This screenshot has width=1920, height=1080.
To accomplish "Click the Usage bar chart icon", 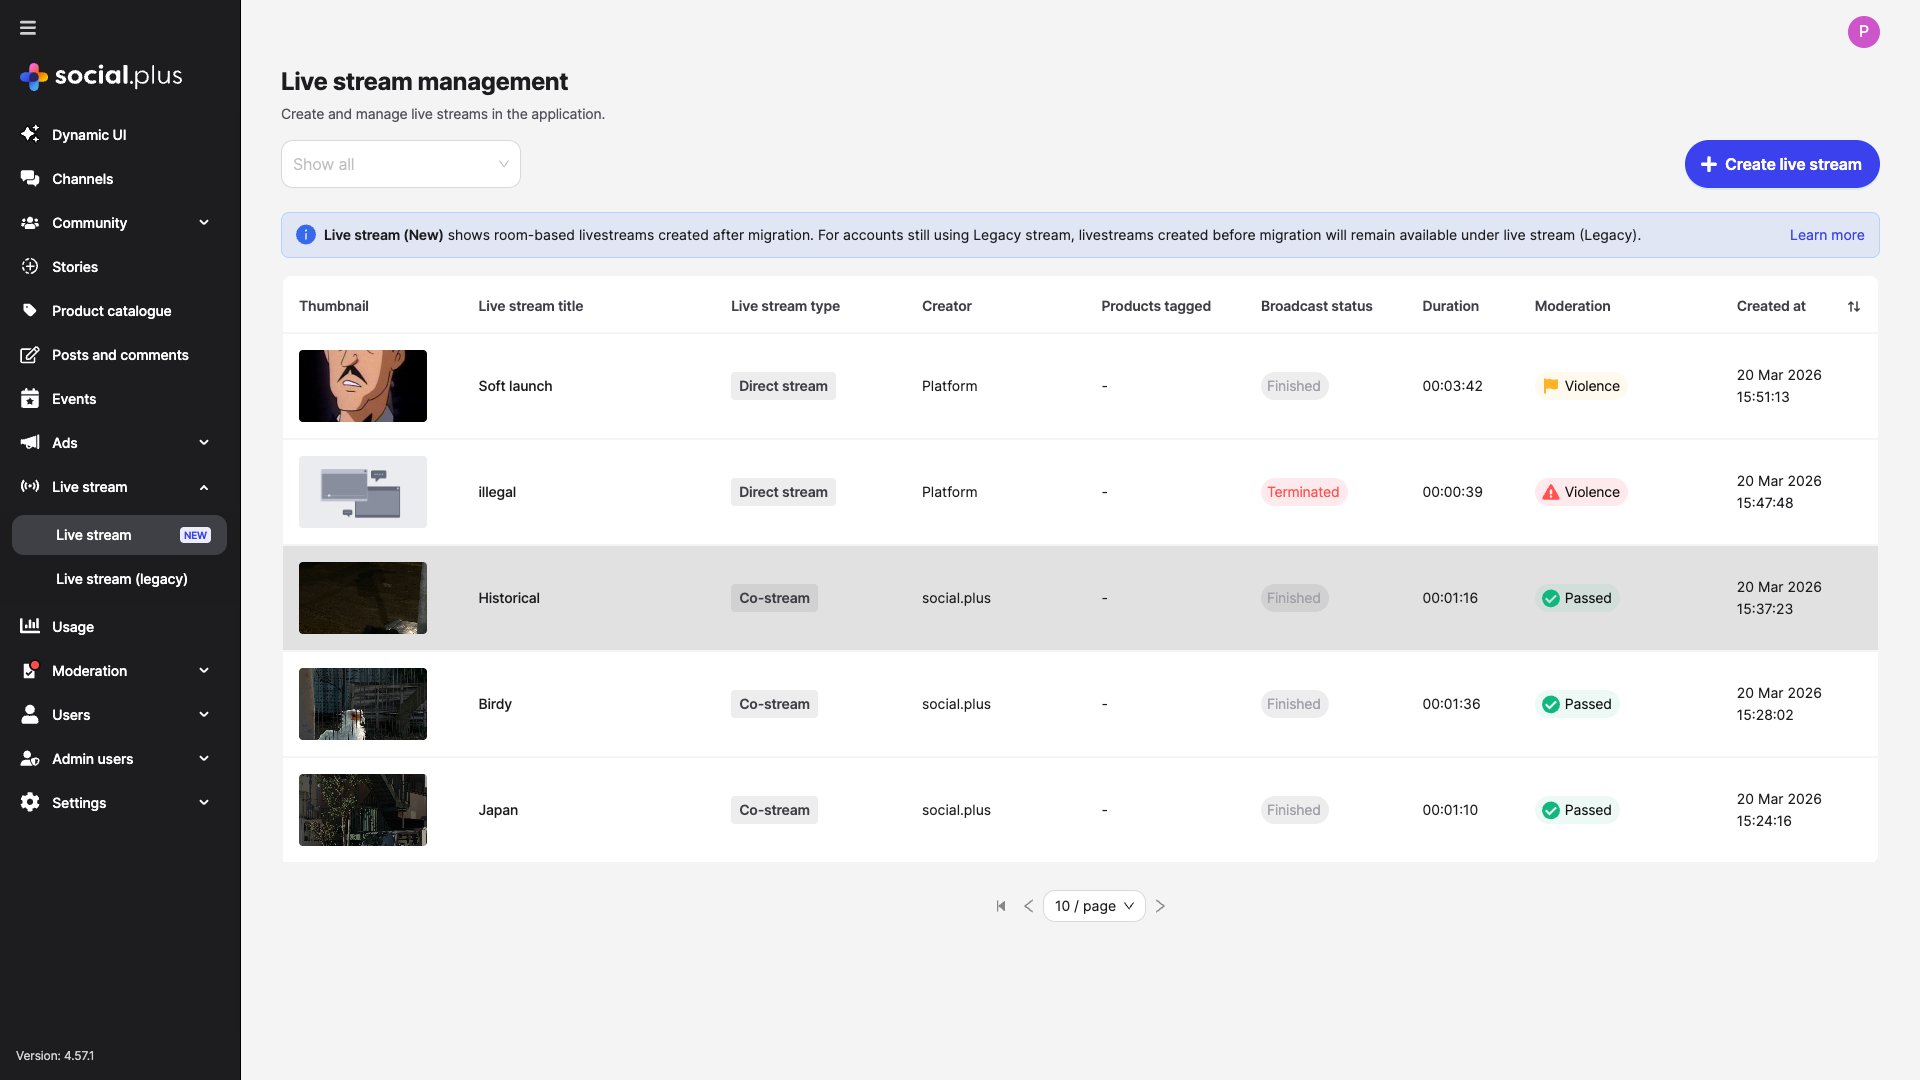I will (30, 626).
